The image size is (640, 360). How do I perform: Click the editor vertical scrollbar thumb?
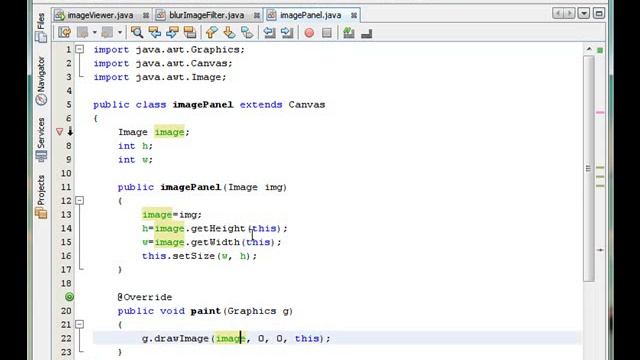589,168
